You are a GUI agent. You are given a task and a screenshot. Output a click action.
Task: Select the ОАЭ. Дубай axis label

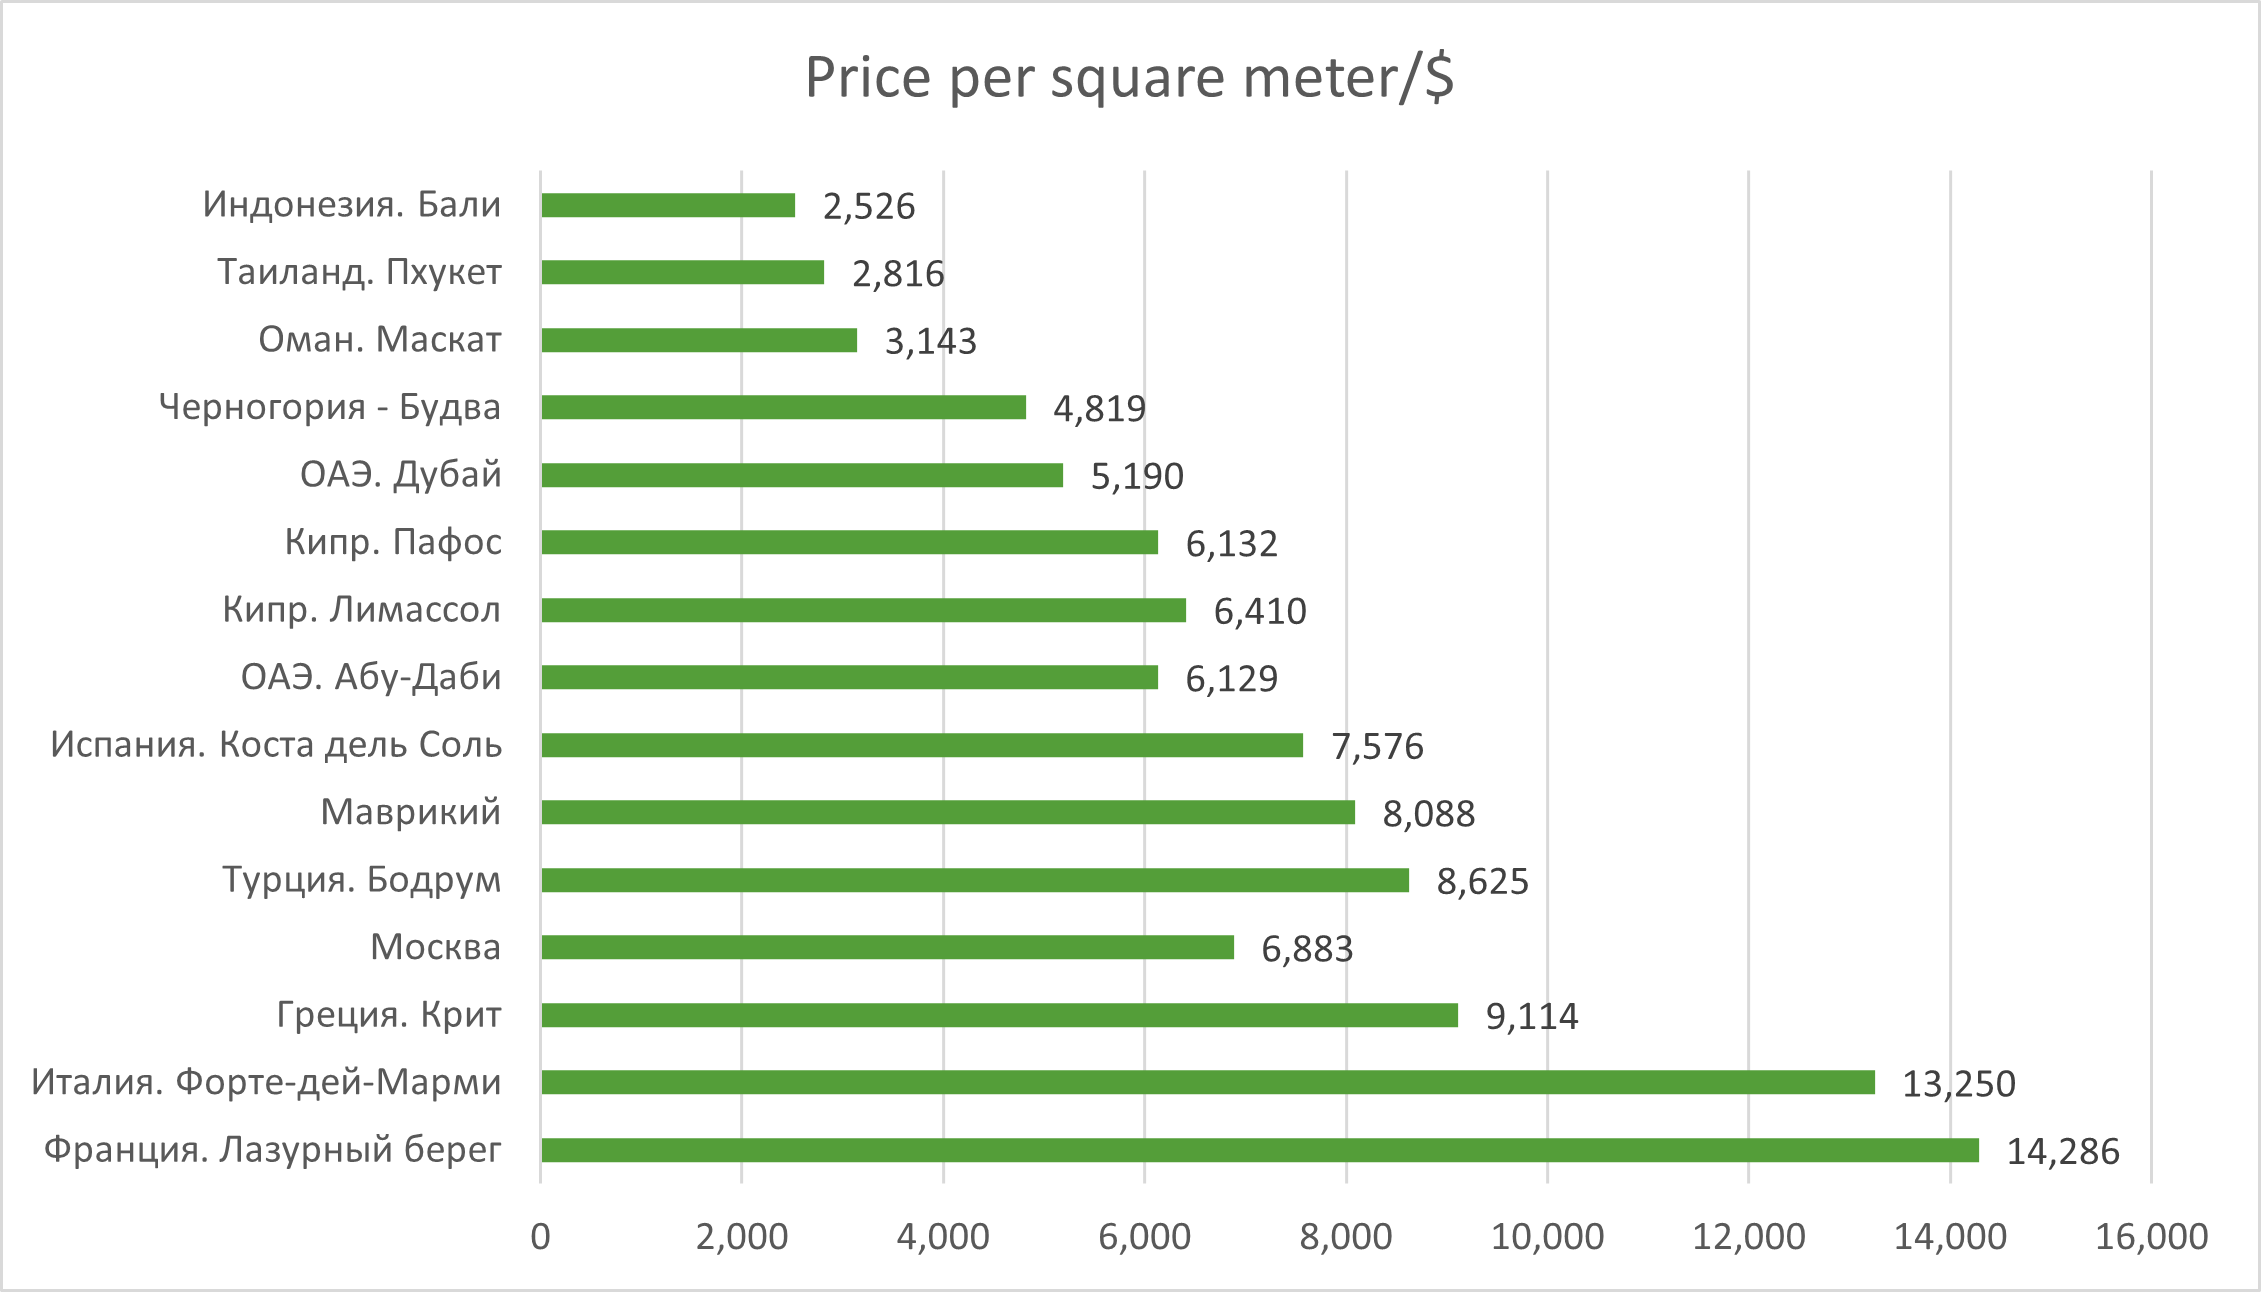click(401, 474)
